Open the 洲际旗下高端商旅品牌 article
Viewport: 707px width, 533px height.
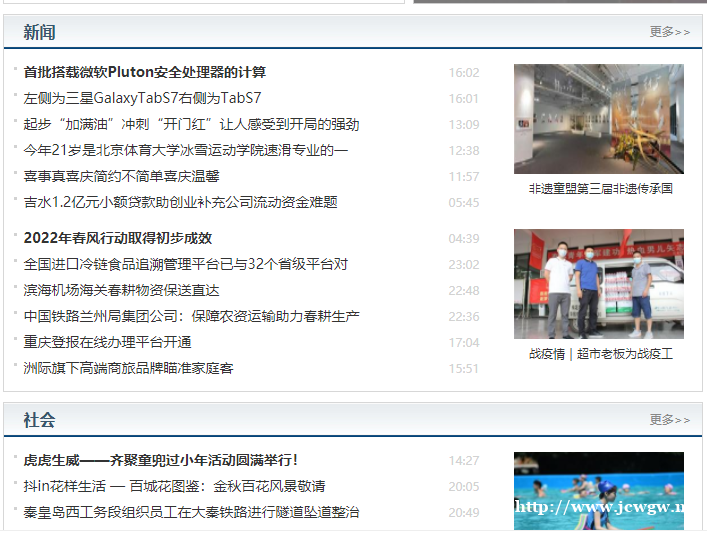pyautogui.click(x=128, y=368)
